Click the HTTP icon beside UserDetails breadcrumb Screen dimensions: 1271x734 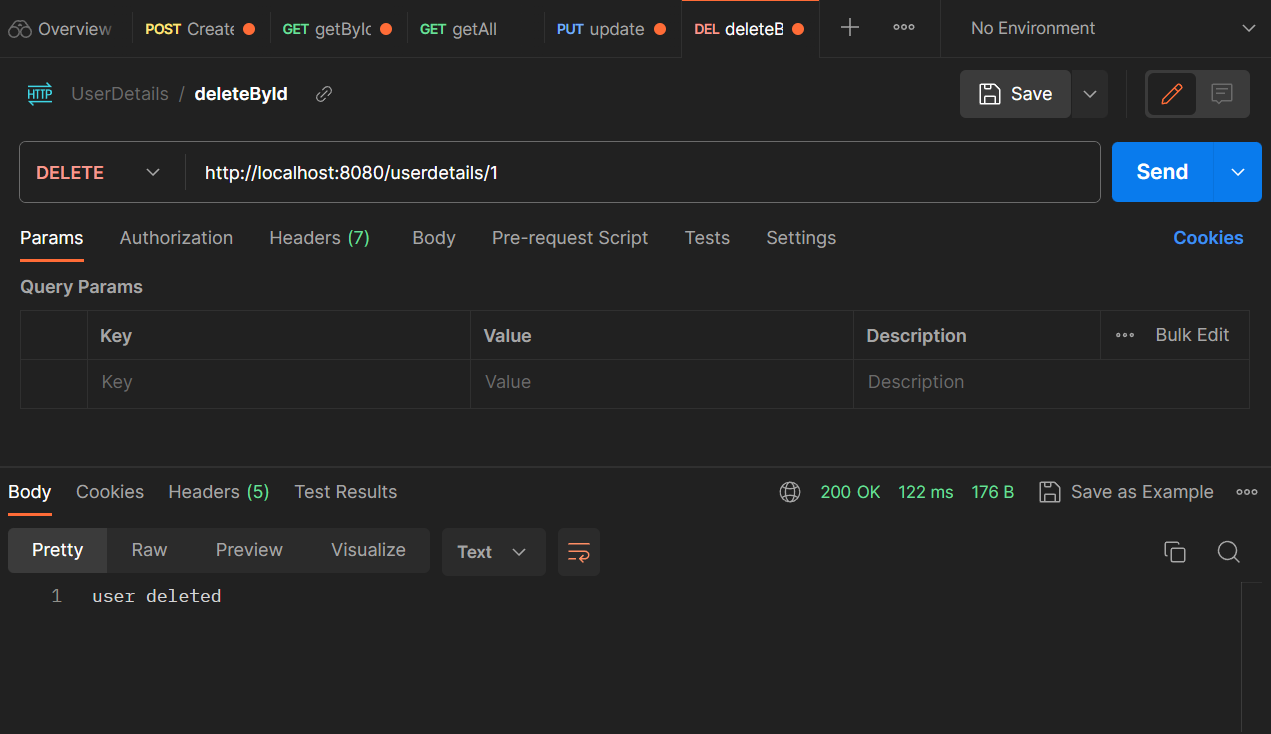[39, 93]
